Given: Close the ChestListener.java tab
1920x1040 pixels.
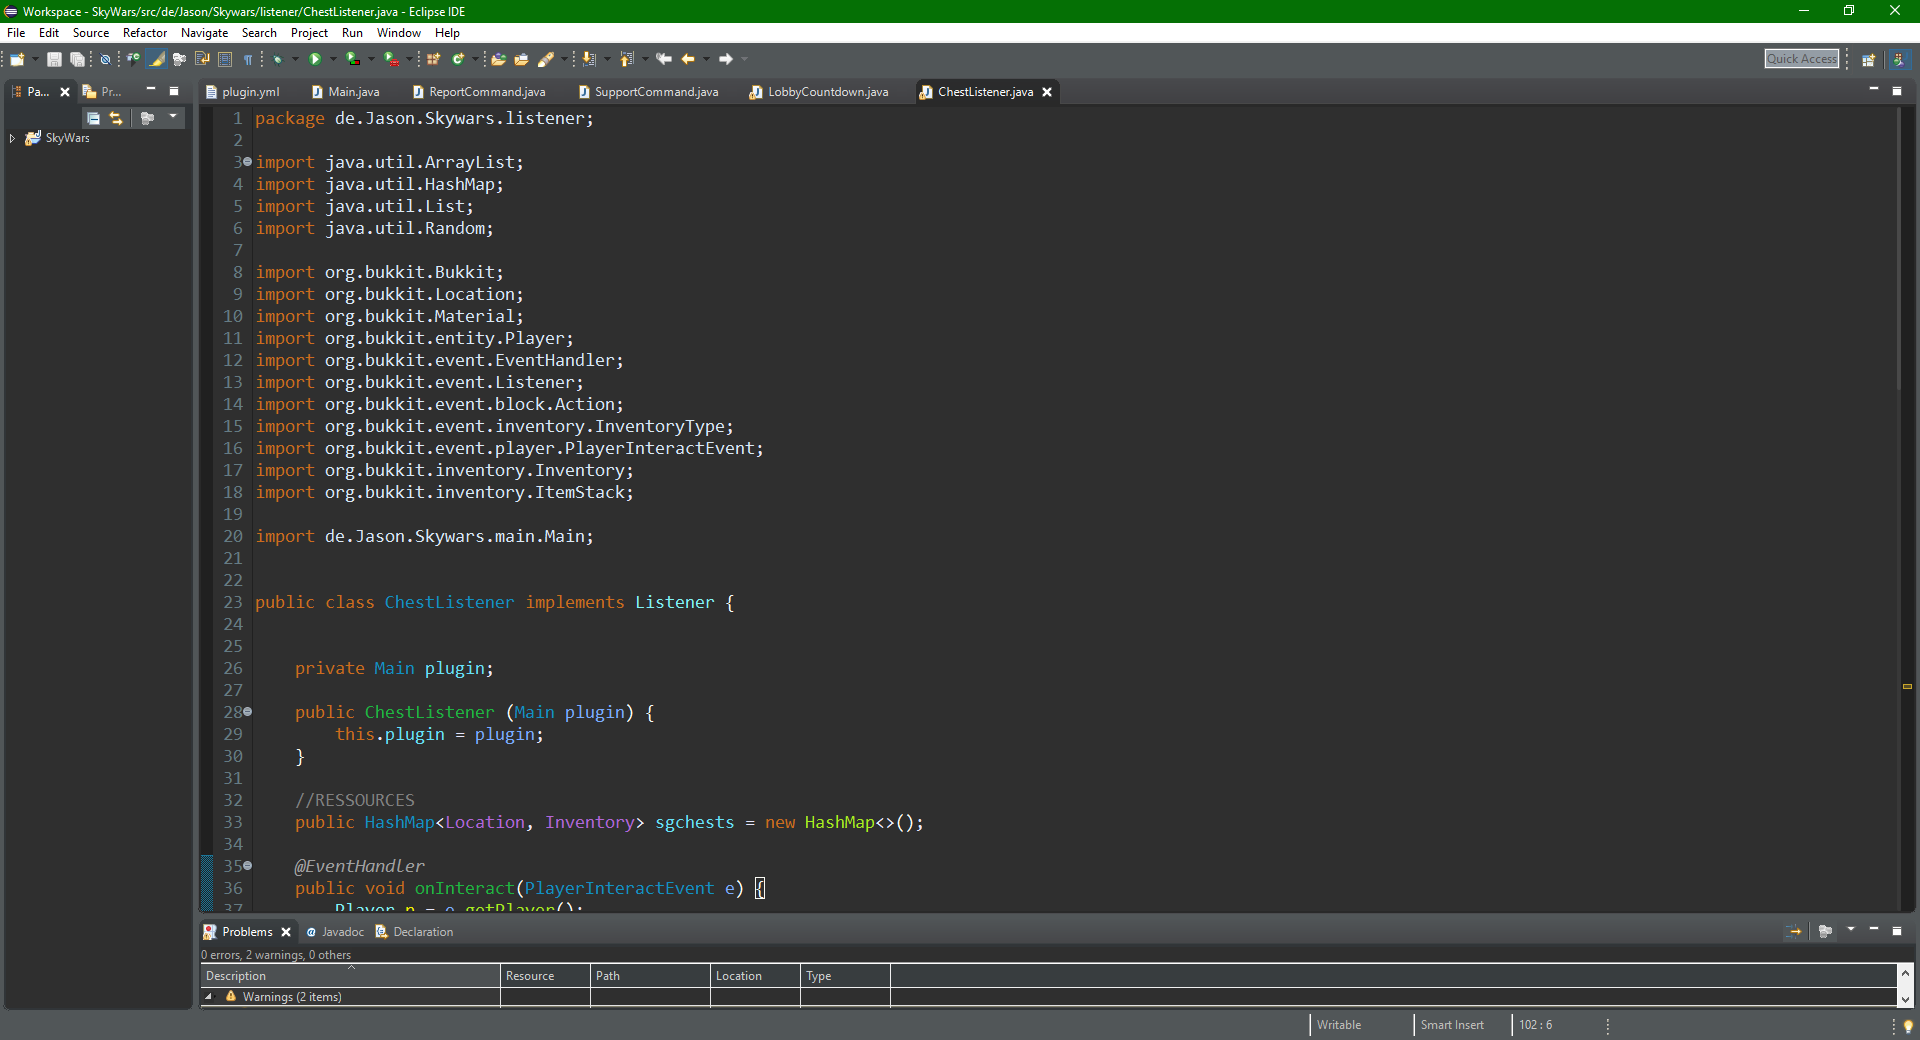Looking at the screenshot, I should (1047, 92).
